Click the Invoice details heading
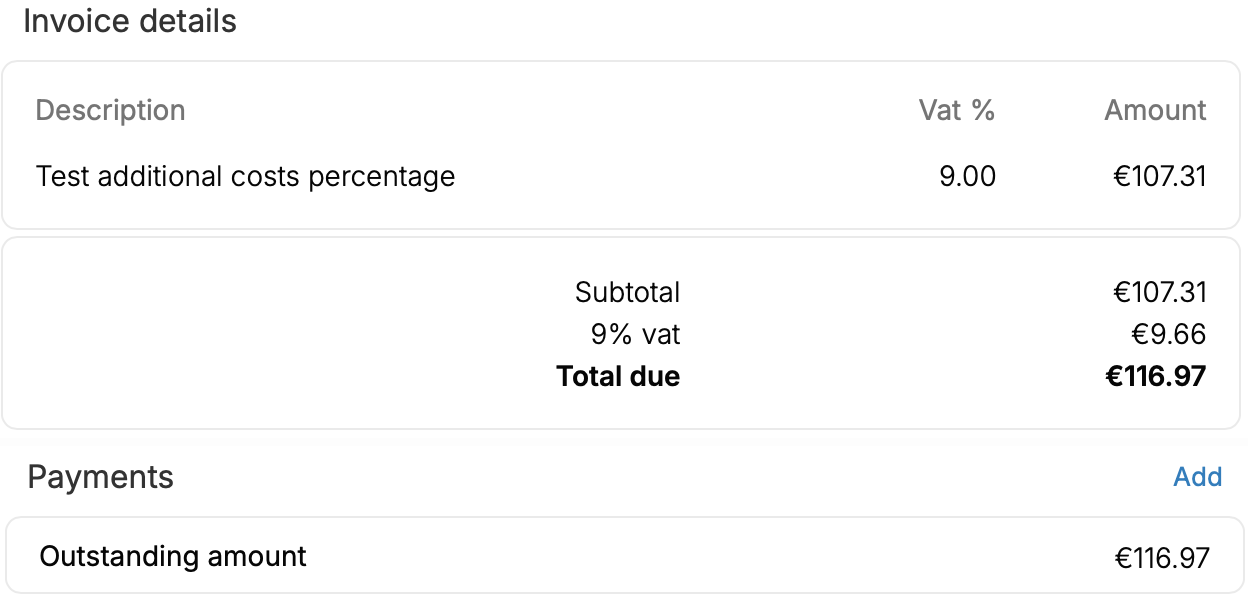1248x610 pixels. pos(130,21)
